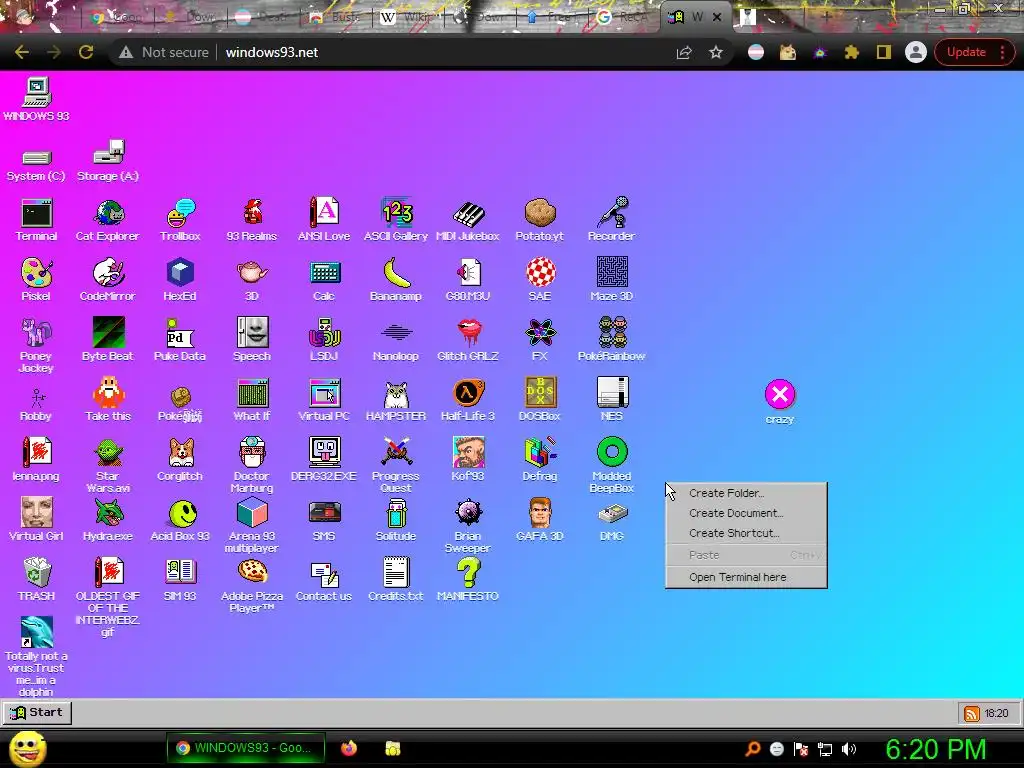Viewport: 1024px width, 768px height.
Task: Open Firefox from the OS taskbar
Action: click(x=349, y=748)
